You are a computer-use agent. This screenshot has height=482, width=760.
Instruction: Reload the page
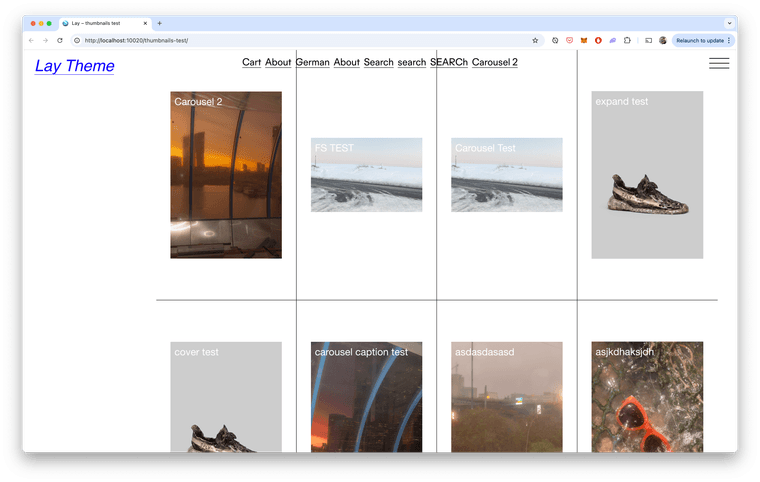pyautogui.click(x=60, y=40)
